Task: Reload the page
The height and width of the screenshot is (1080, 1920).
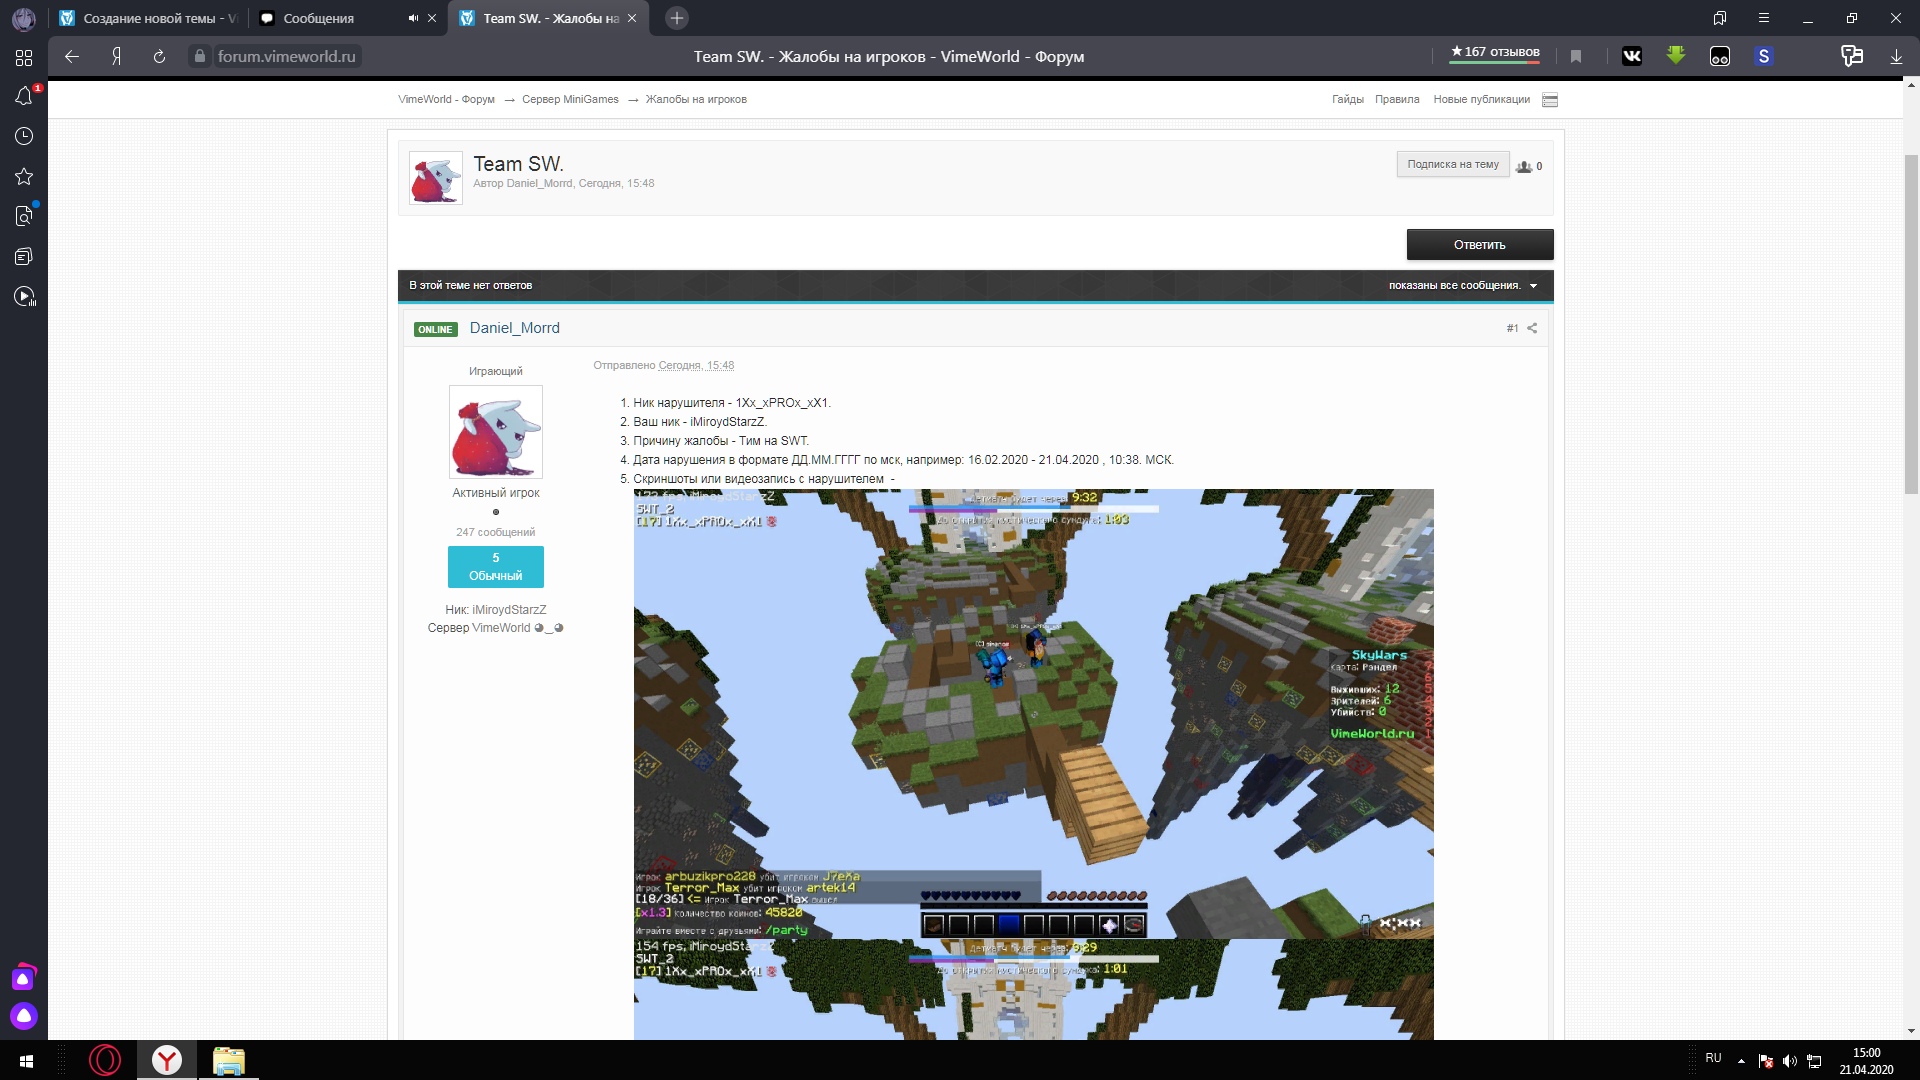Action: click(159, 57)
